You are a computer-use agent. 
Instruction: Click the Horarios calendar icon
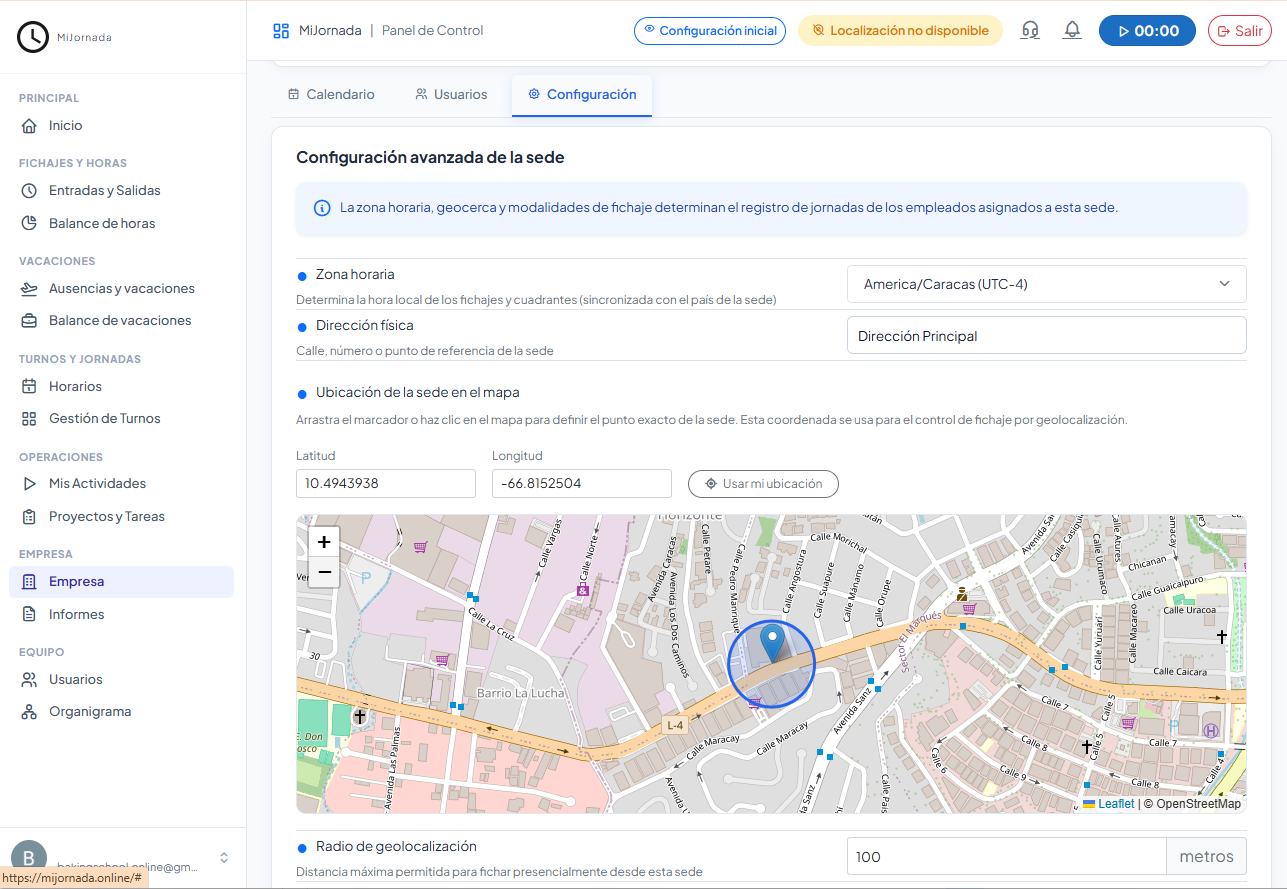[x=29, y=387]
